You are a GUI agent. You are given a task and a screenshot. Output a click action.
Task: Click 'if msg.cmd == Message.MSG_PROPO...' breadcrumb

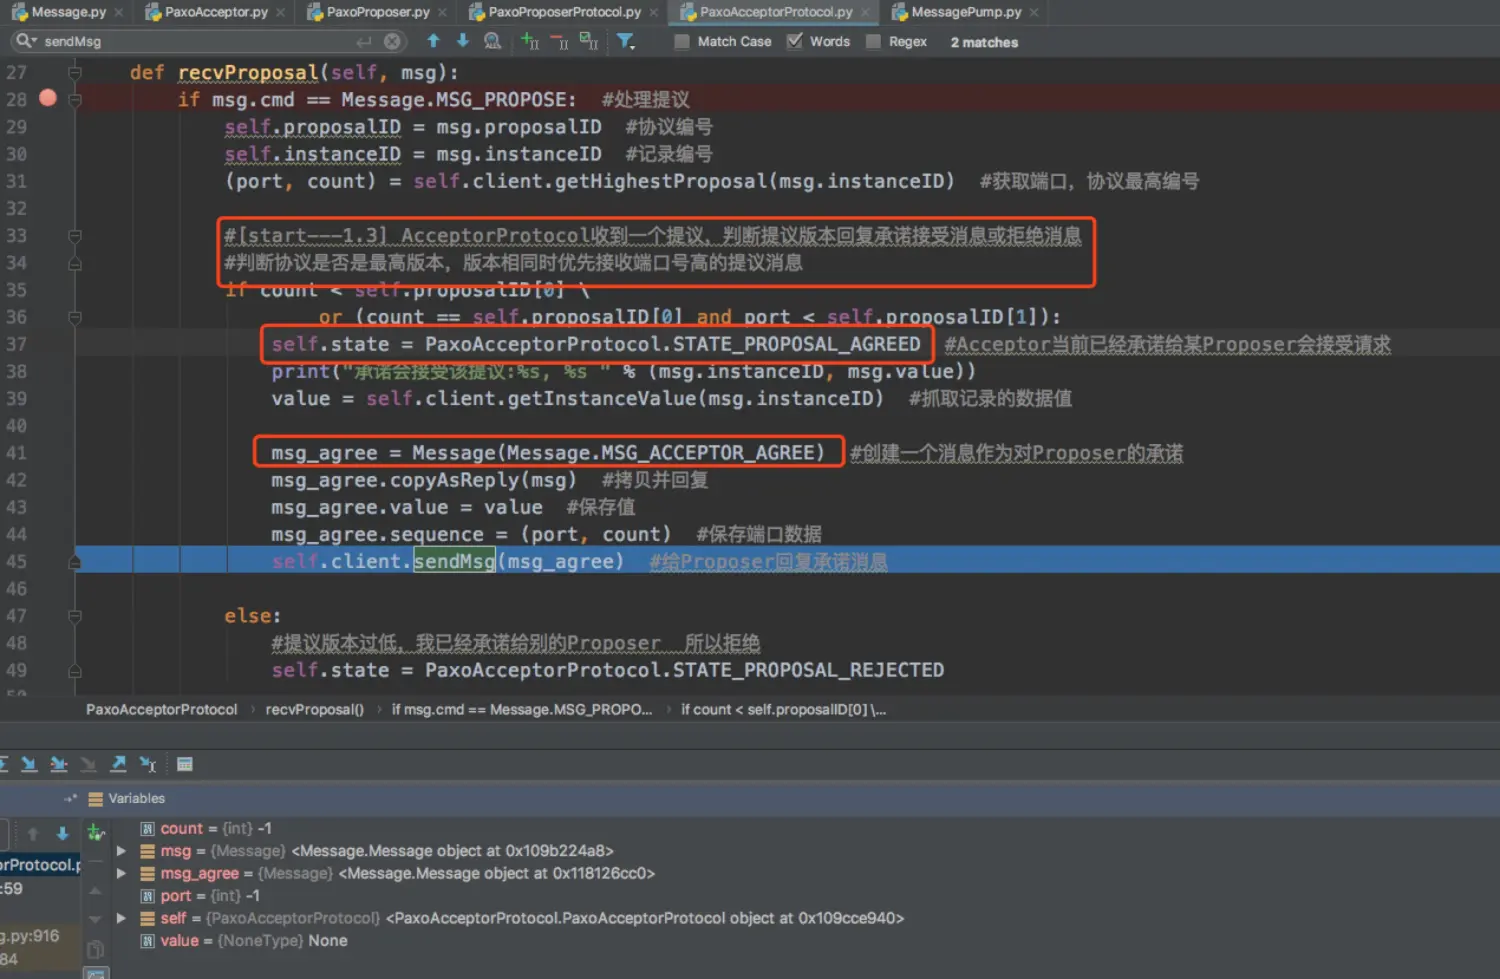522,710
